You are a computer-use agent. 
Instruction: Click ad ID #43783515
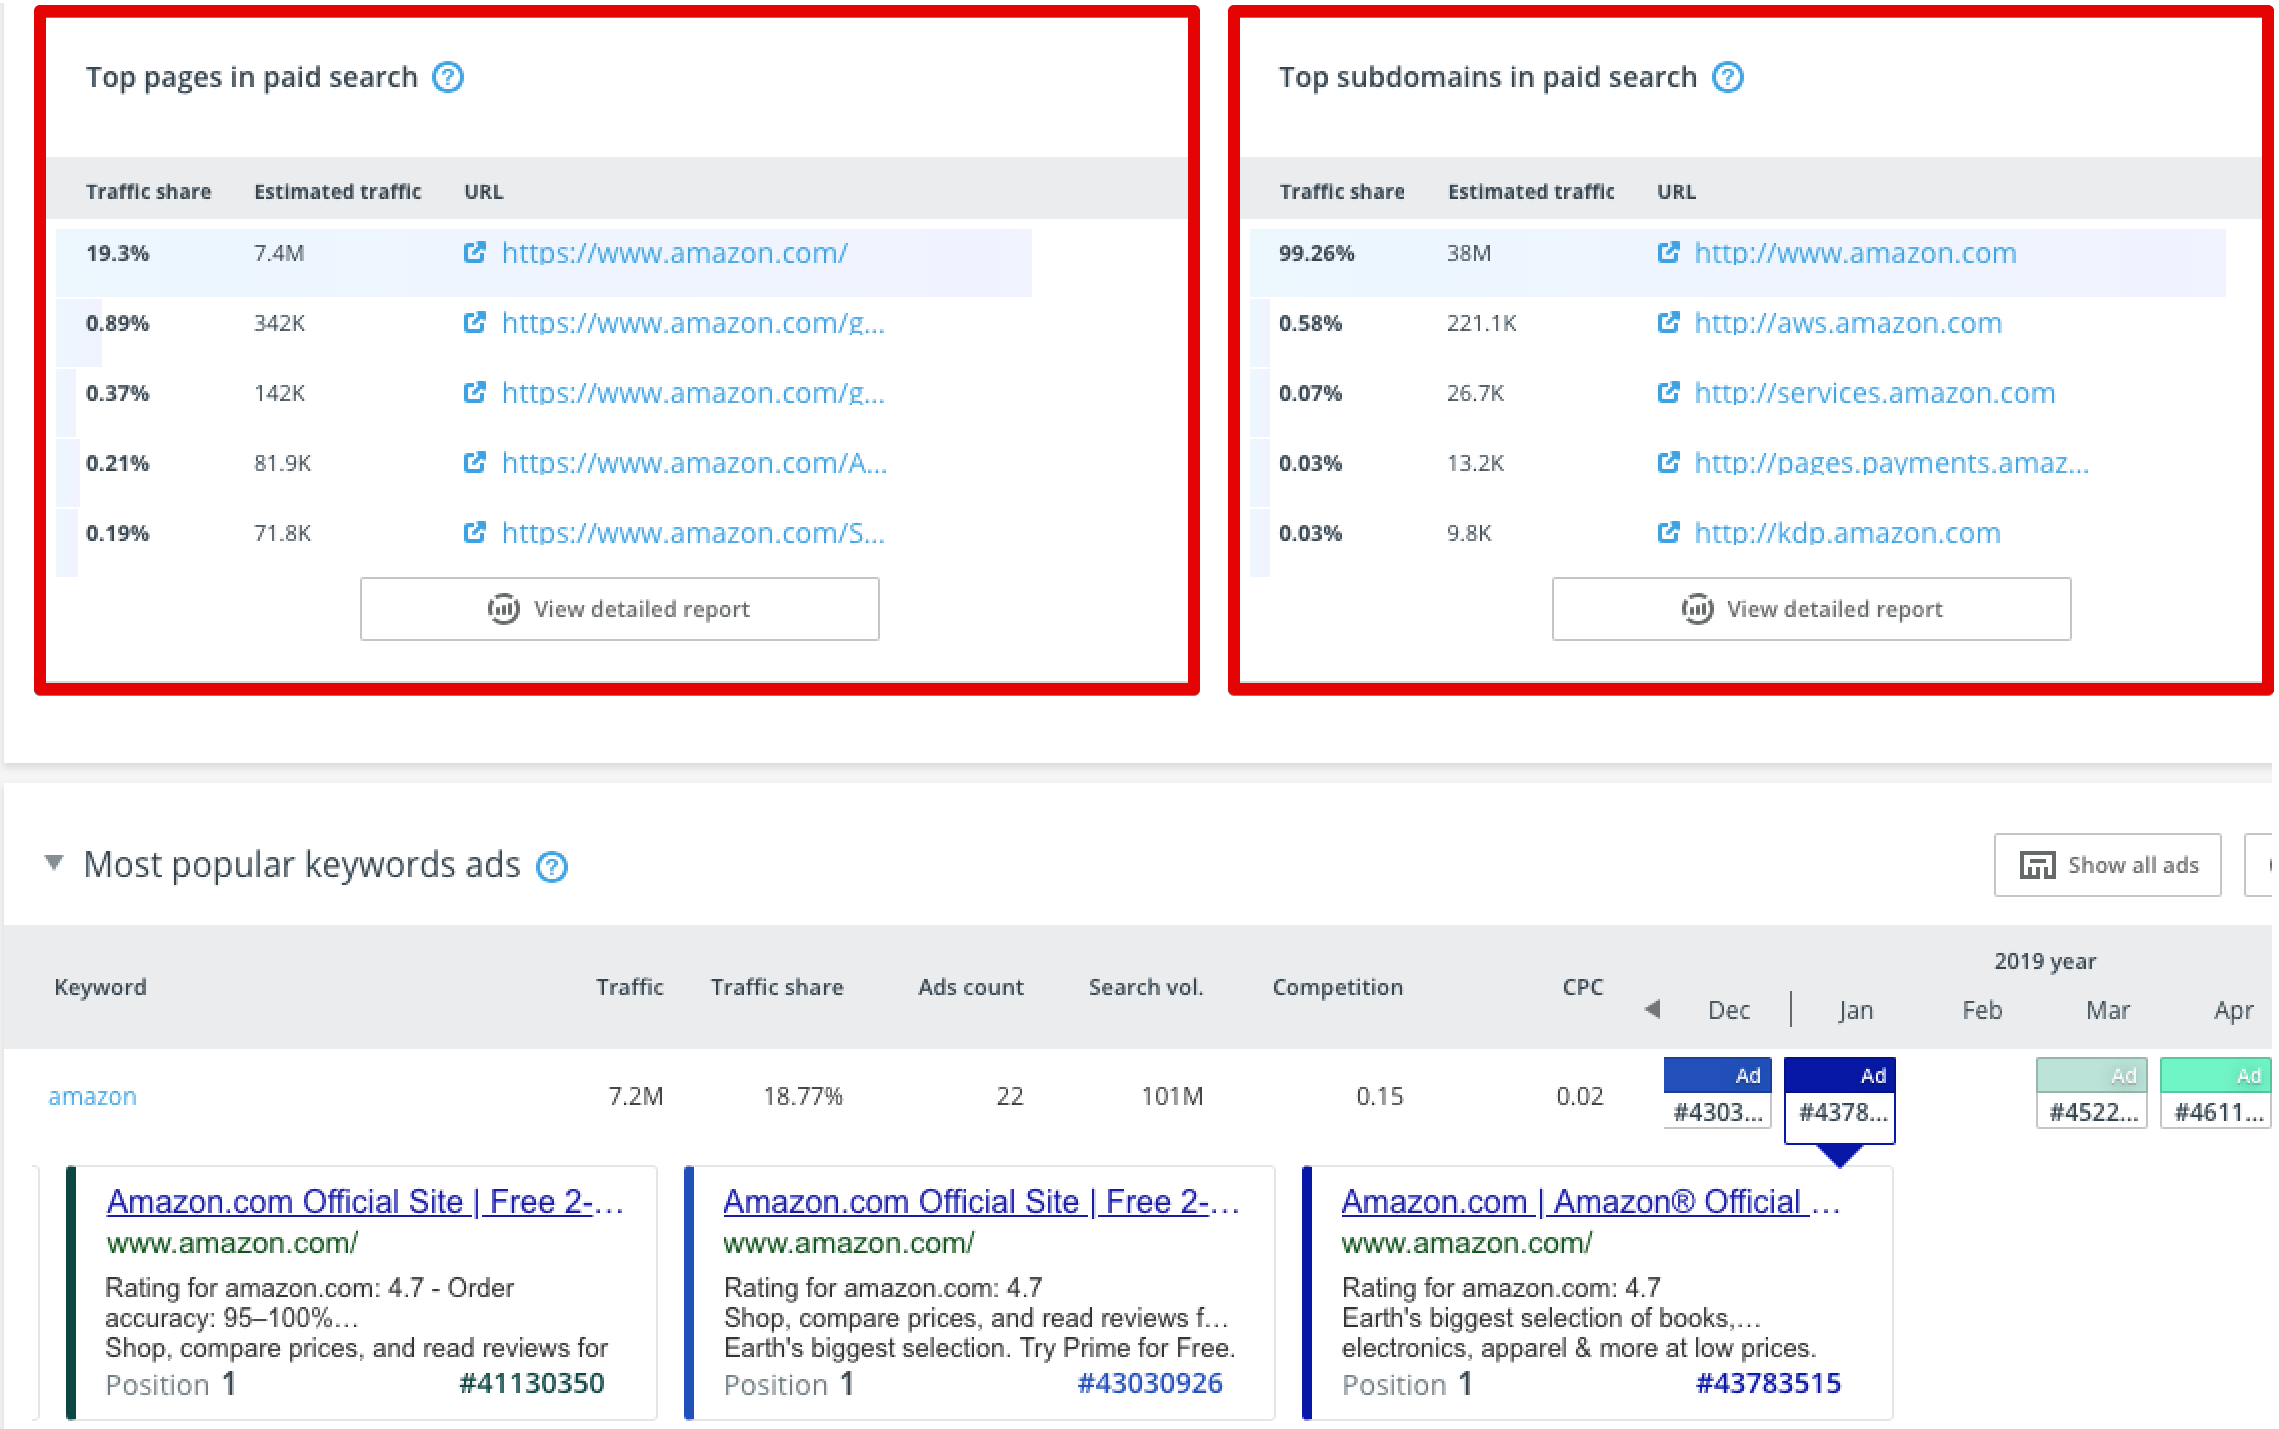coord(1768,1383)
